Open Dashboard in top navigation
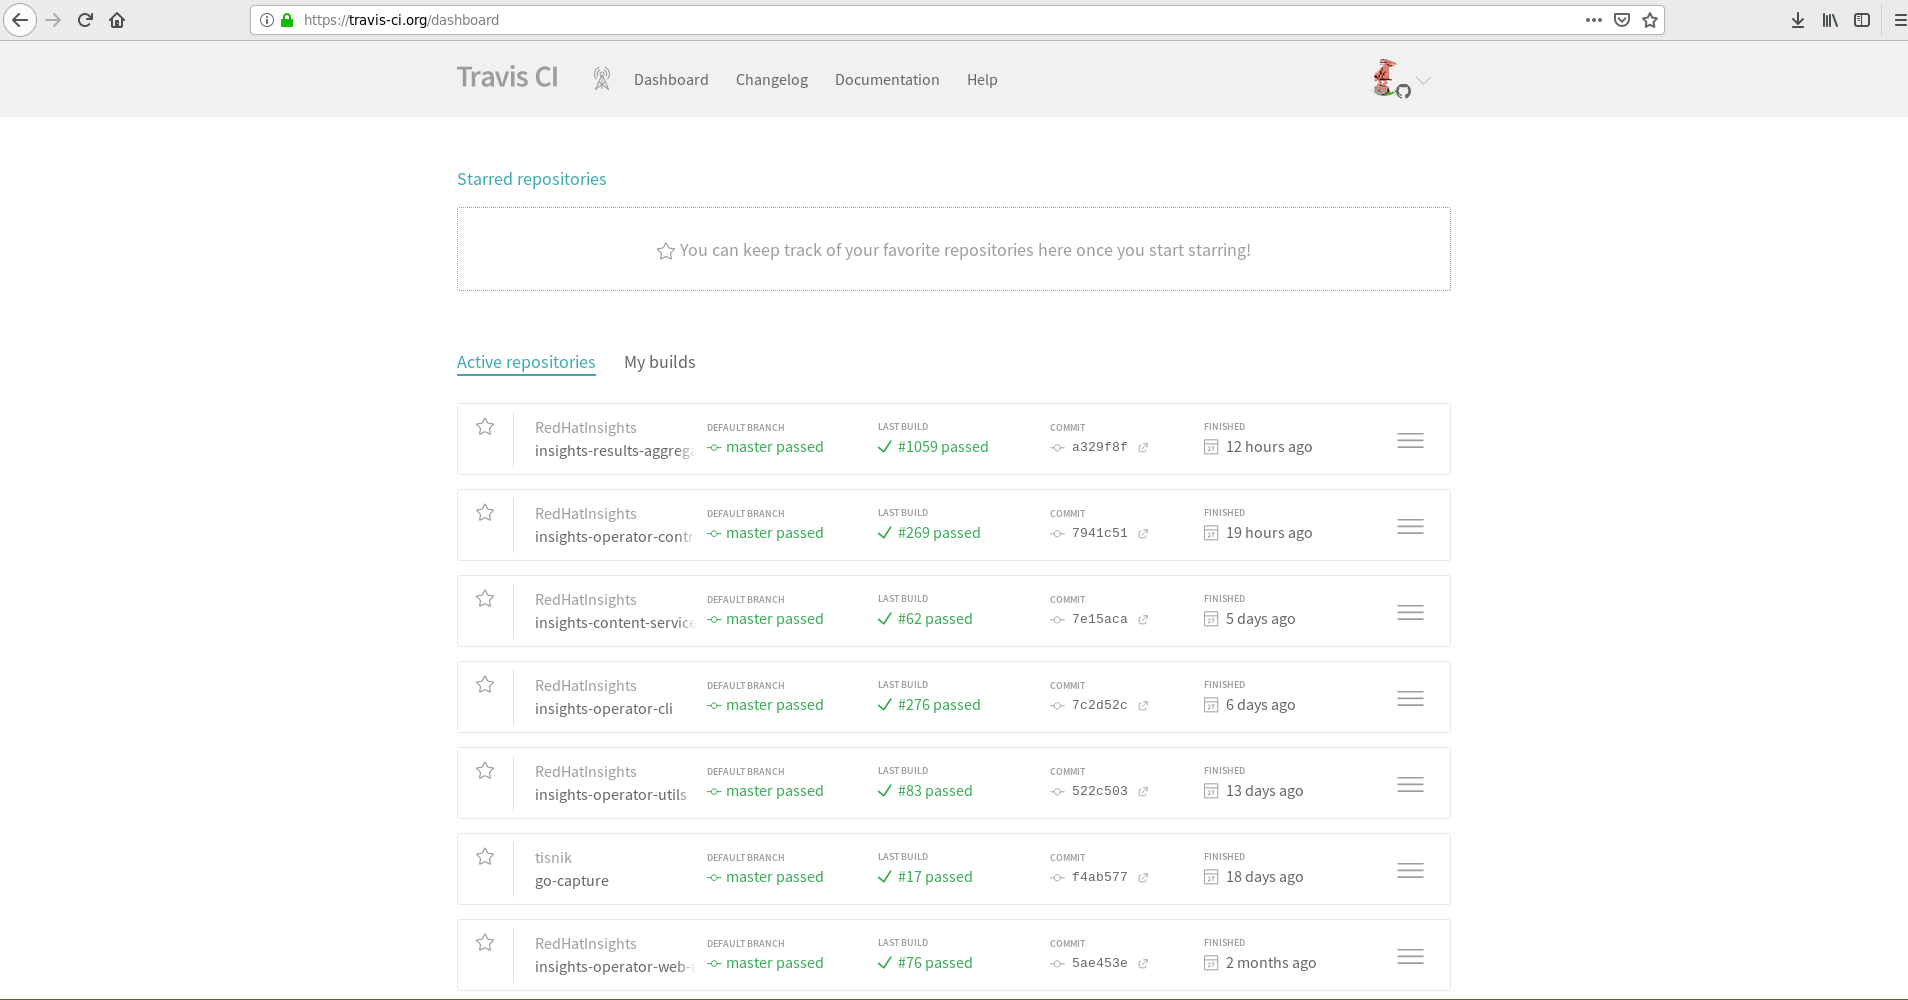This screenshot has width=1908, height=1000. [671, 80]
